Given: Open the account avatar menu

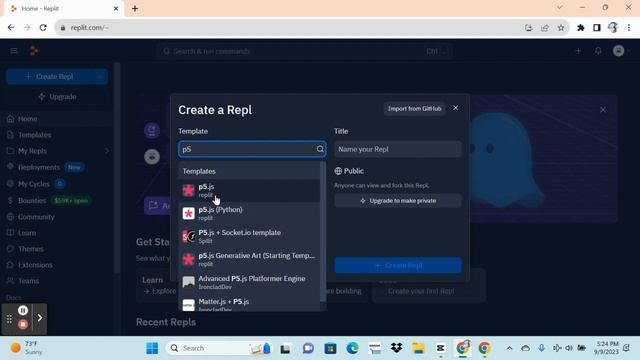Looking at the screenshot, I should click(x=619, y=51).
